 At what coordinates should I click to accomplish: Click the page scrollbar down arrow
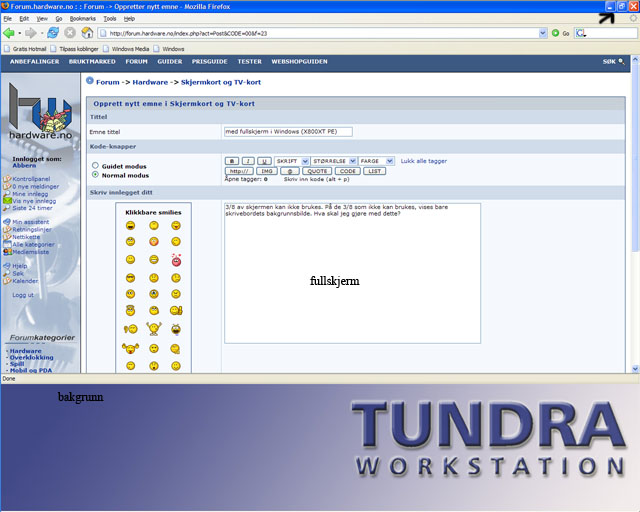coord(635,369)
